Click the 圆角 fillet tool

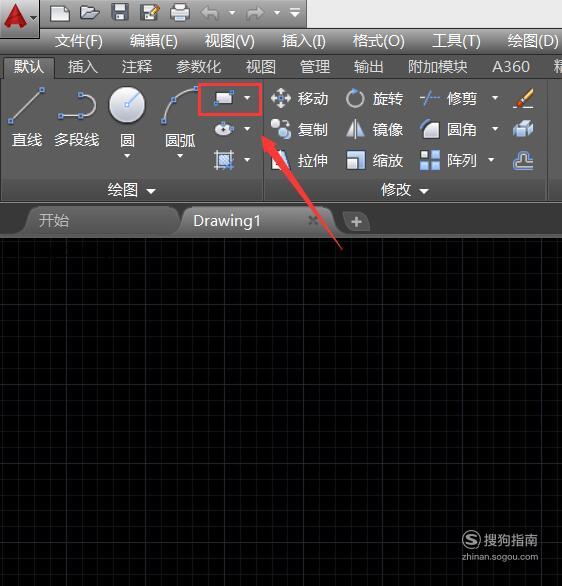click(448, 130)
